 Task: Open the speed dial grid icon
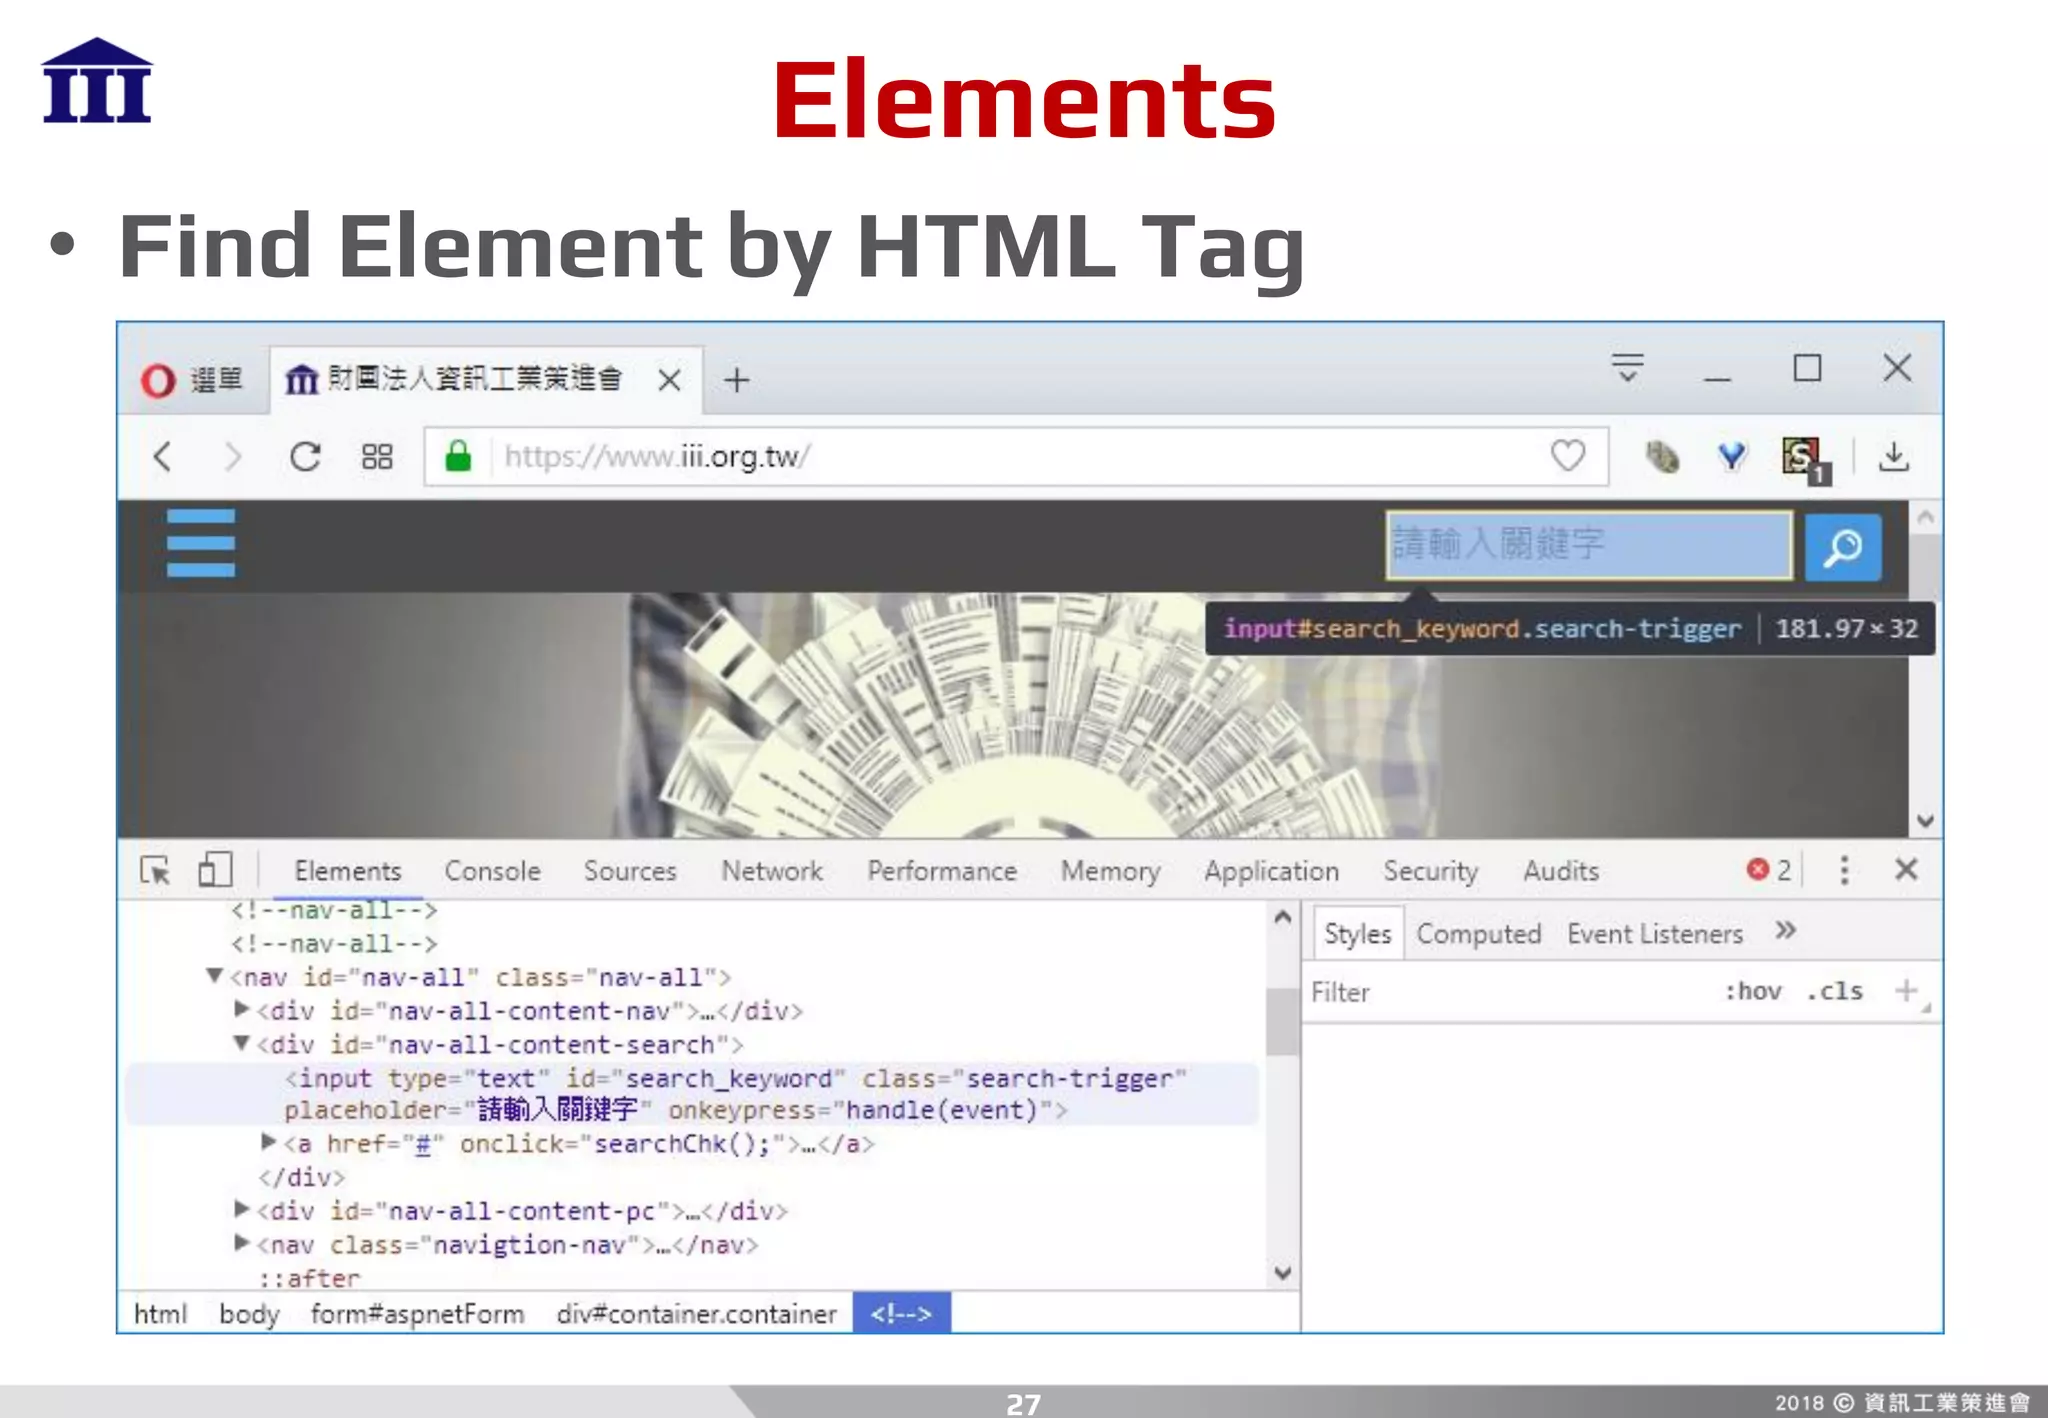377,457
